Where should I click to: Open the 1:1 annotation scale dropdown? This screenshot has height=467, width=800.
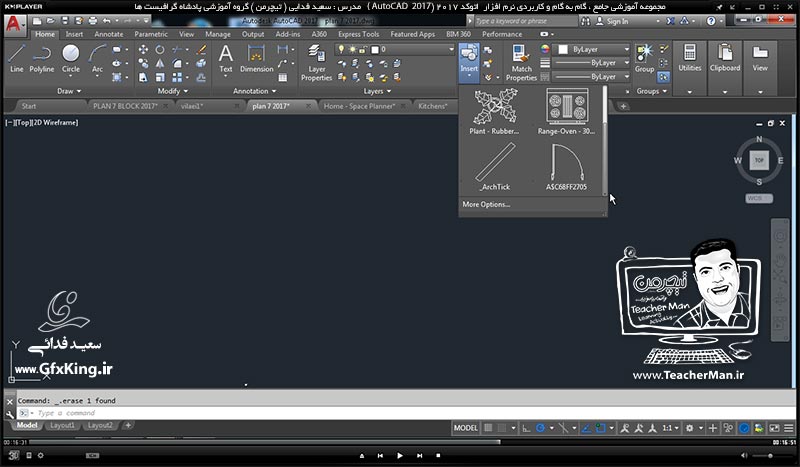point(670,428)
